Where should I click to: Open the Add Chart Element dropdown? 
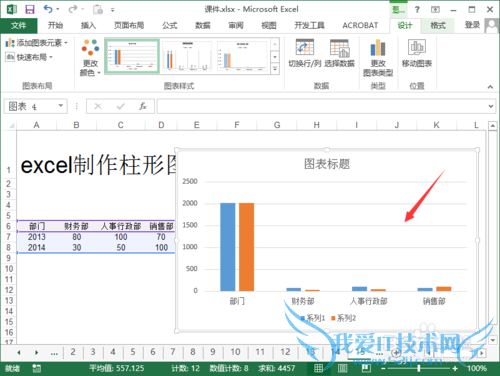36,43
